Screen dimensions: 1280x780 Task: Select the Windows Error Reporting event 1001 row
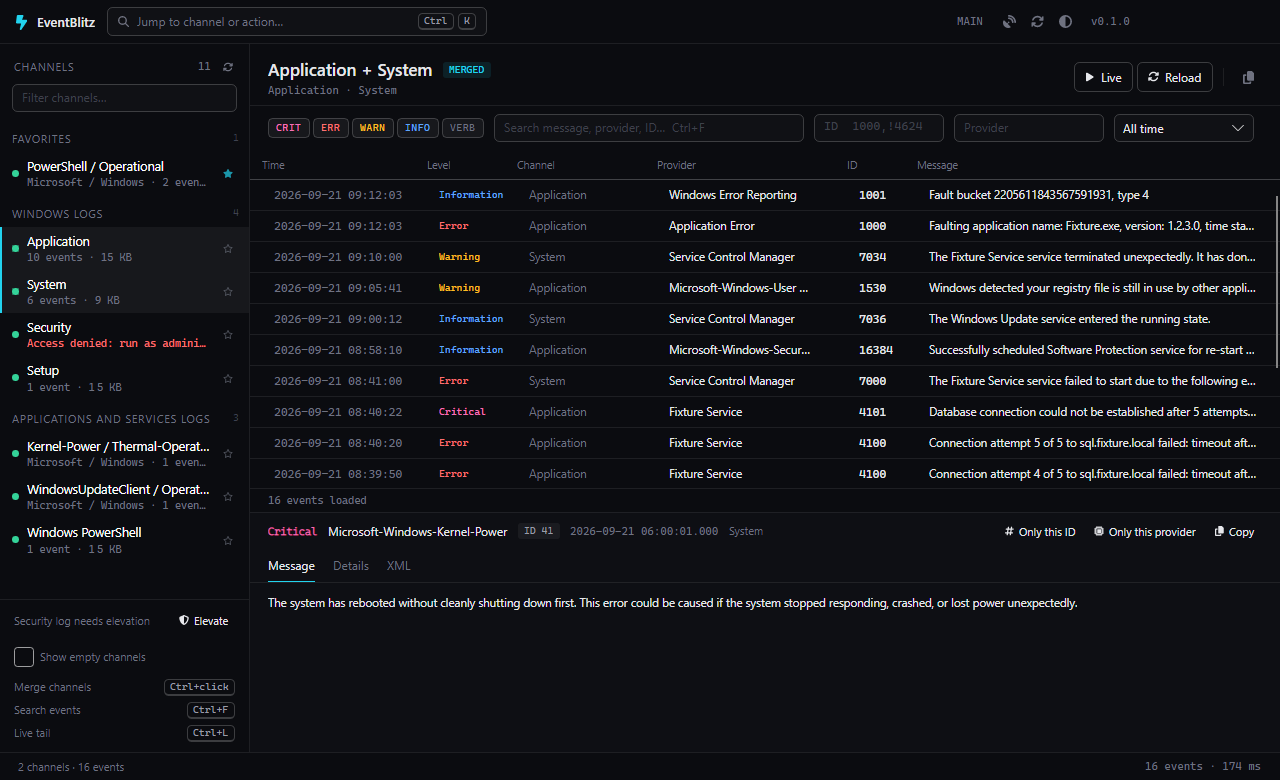click(x=764, y=195)
